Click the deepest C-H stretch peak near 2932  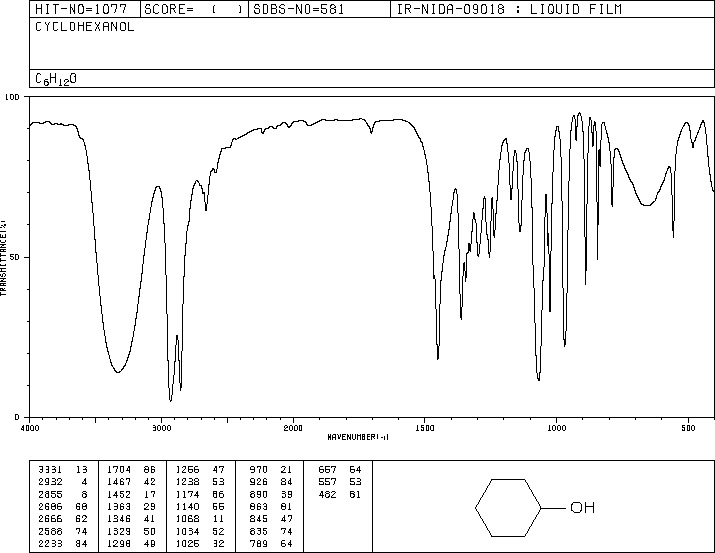tap(170, 400)
